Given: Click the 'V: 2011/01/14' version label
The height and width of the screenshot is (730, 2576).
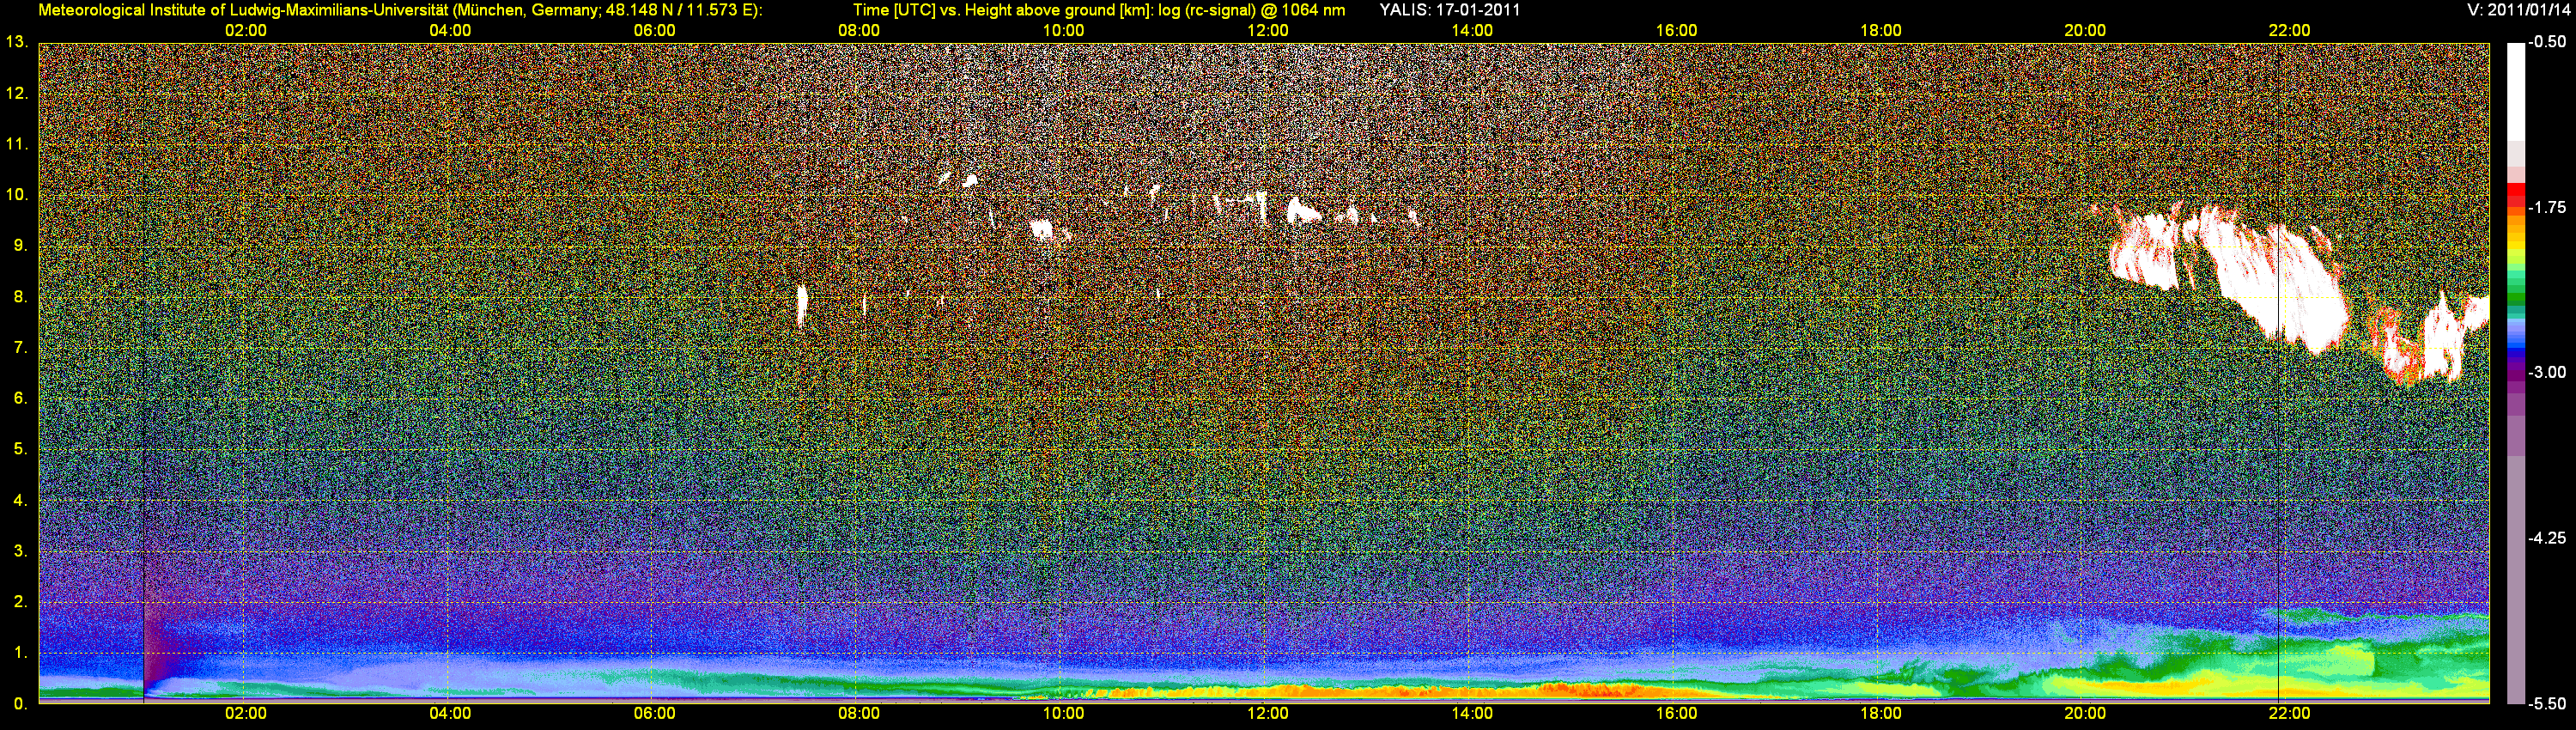Looking at the screenshot, I should click(2516, 10).
